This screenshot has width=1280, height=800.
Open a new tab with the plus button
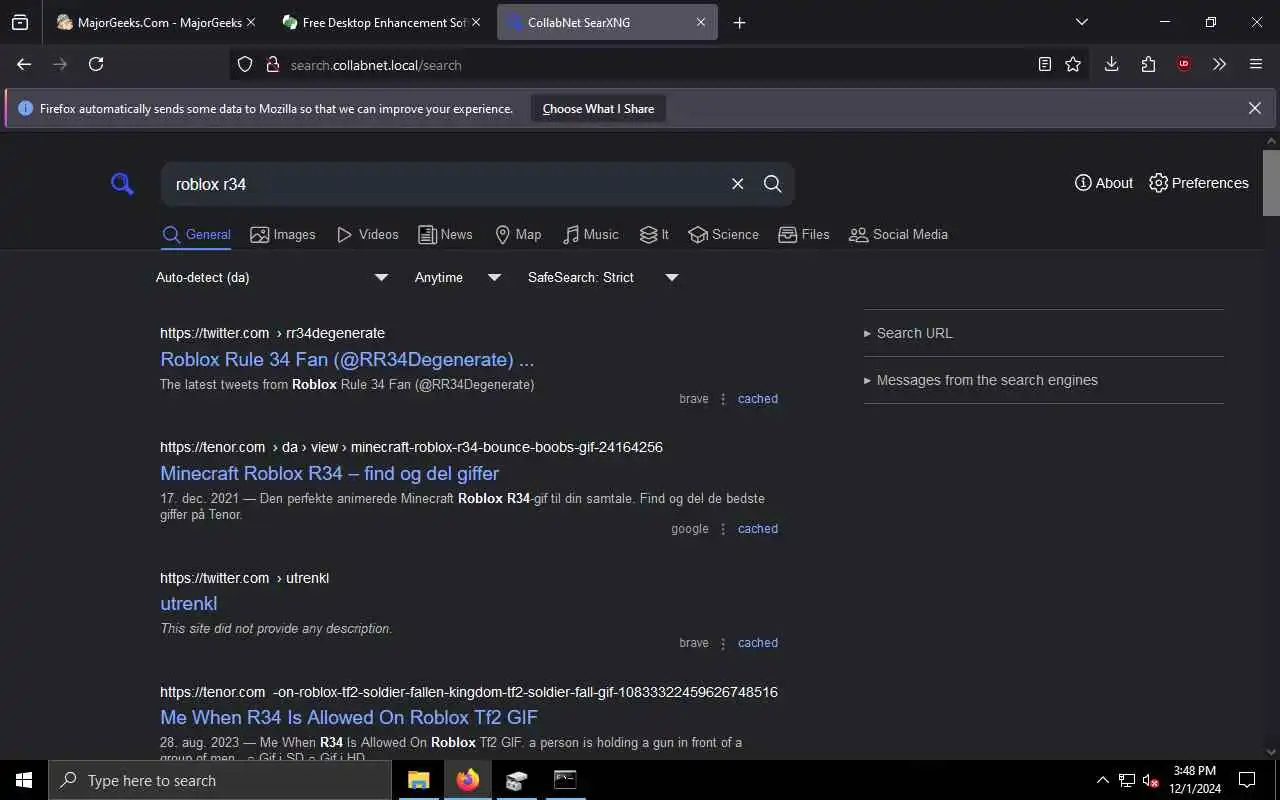[x=739, y=23]
